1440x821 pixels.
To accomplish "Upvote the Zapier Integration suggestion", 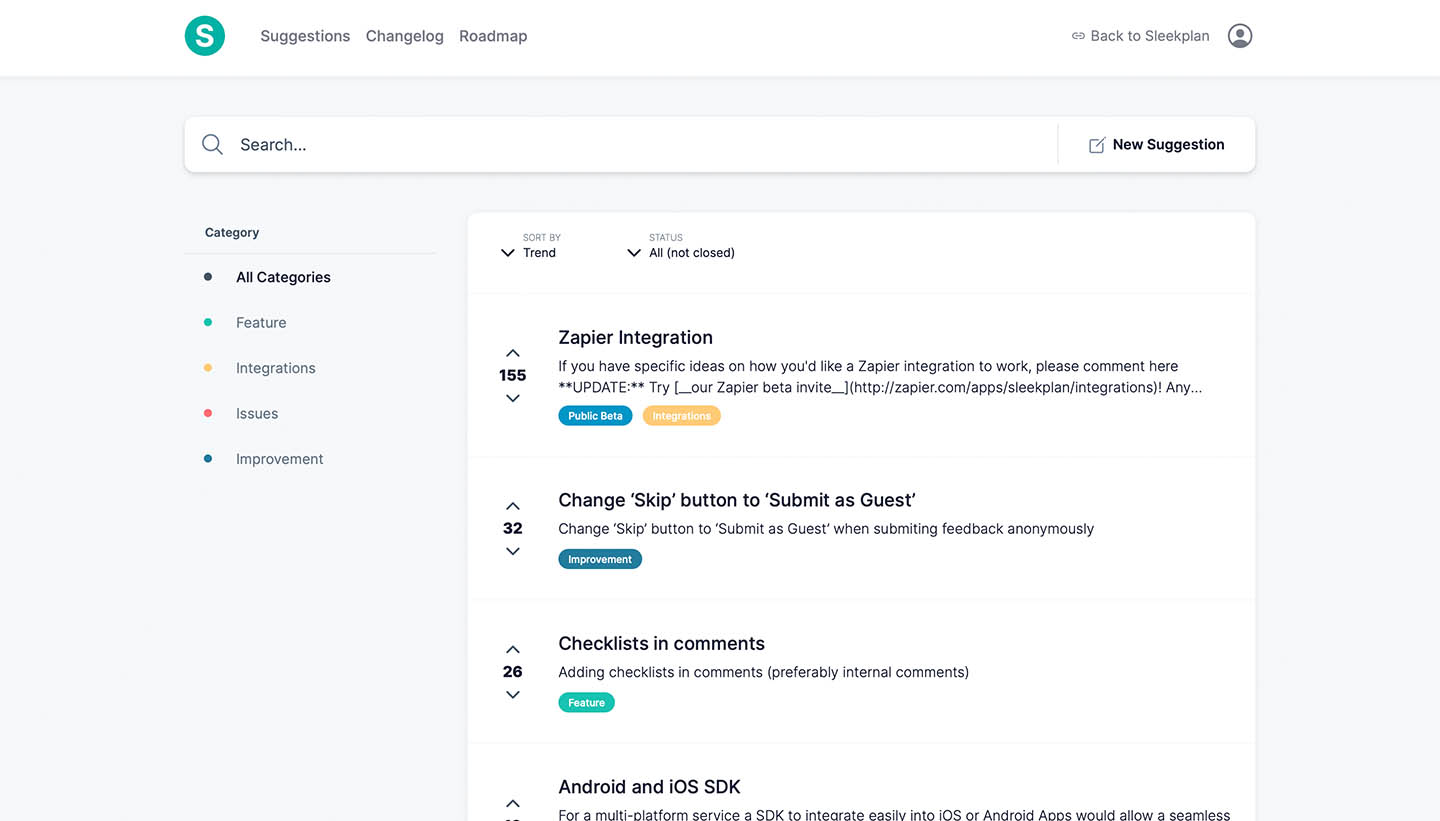I will tap(513, 353).
